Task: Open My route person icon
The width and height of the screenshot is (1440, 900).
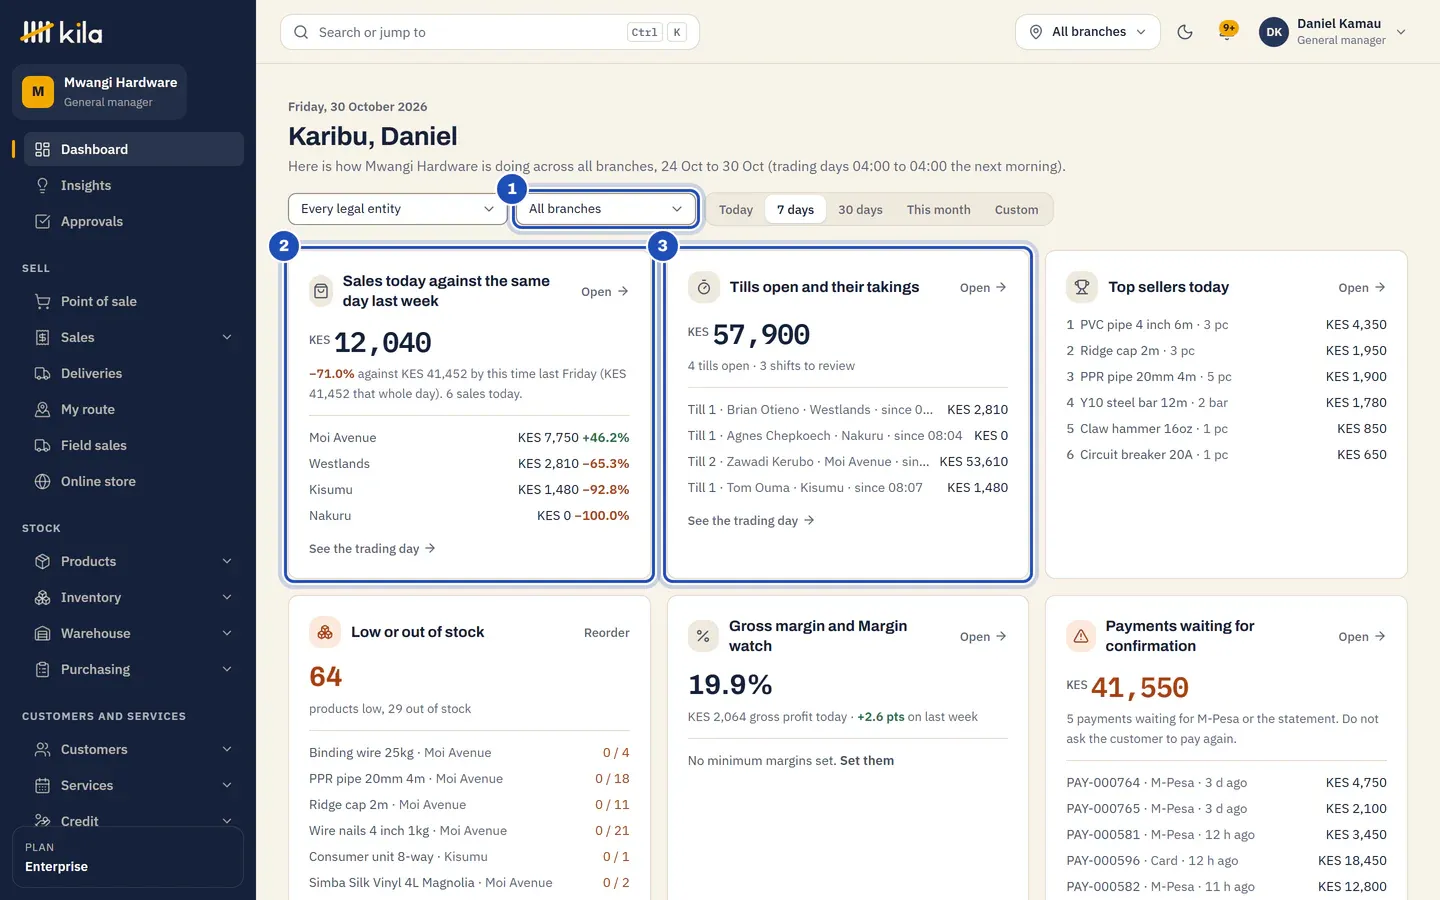Action: [42, 409]
